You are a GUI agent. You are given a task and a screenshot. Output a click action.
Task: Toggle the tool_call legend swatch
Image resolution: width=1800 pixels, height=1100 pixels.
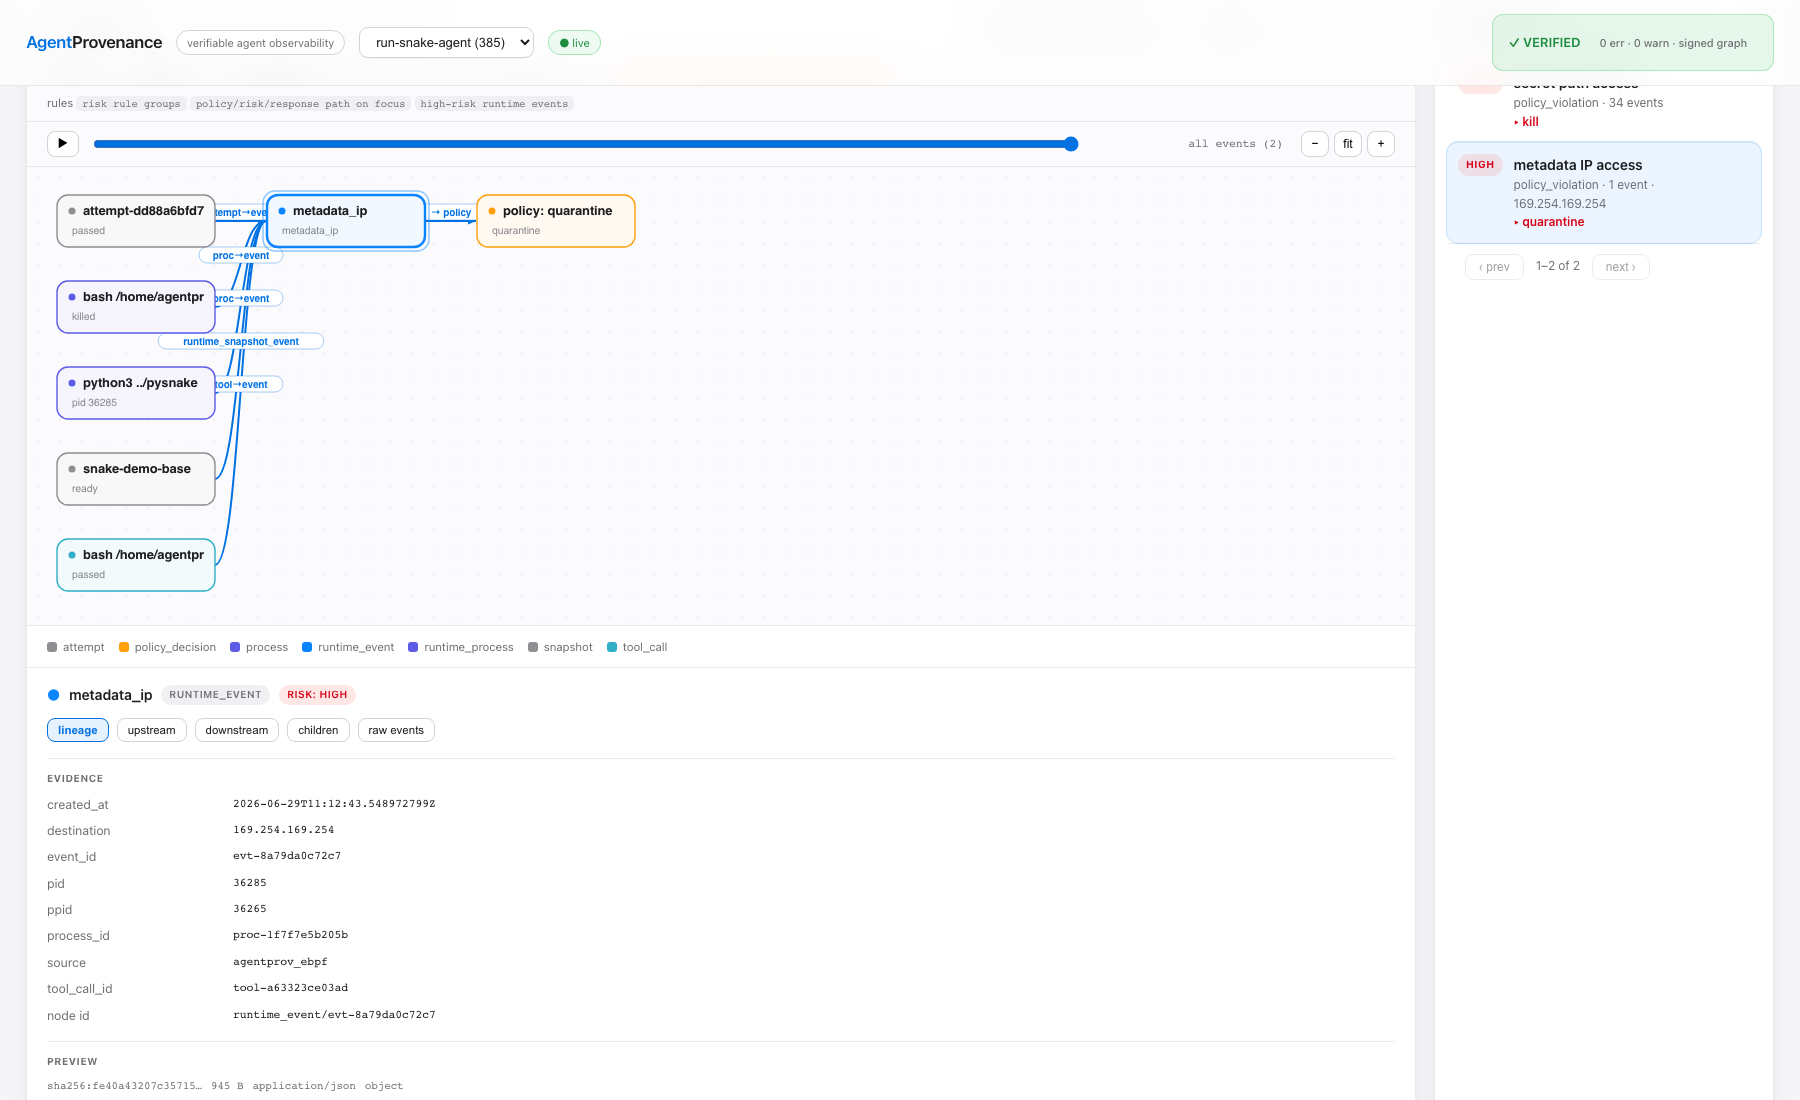(x=612, y=647)
